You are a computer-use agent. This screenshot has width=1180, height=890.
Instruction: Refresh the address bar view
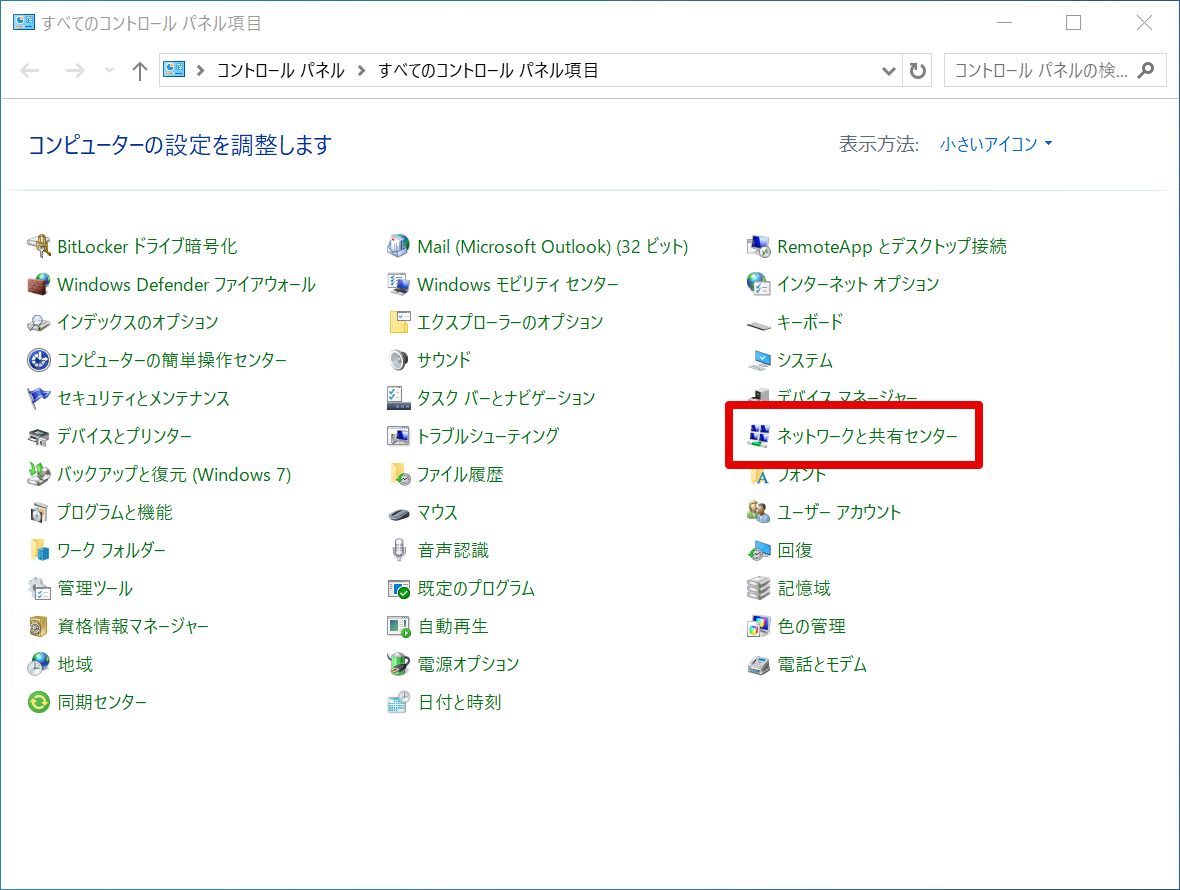917,71
